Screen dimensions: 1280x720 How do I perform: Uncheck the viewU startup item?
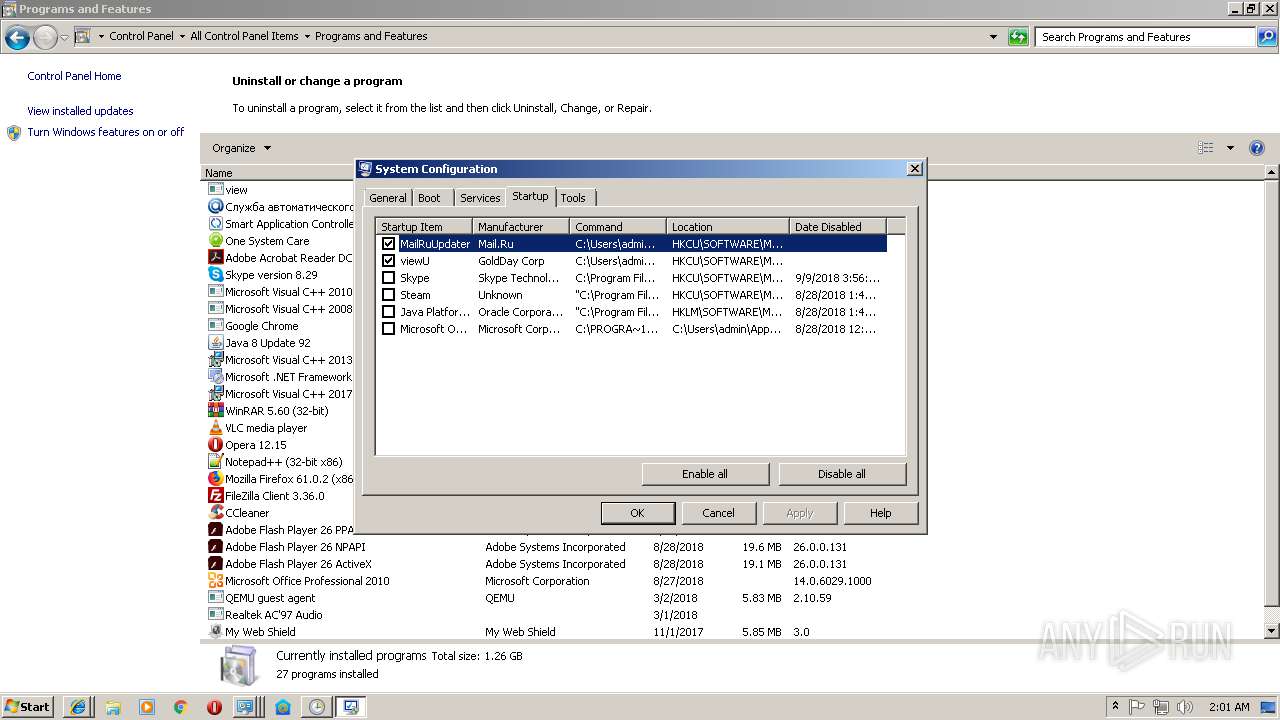click(x=389, y=261)
